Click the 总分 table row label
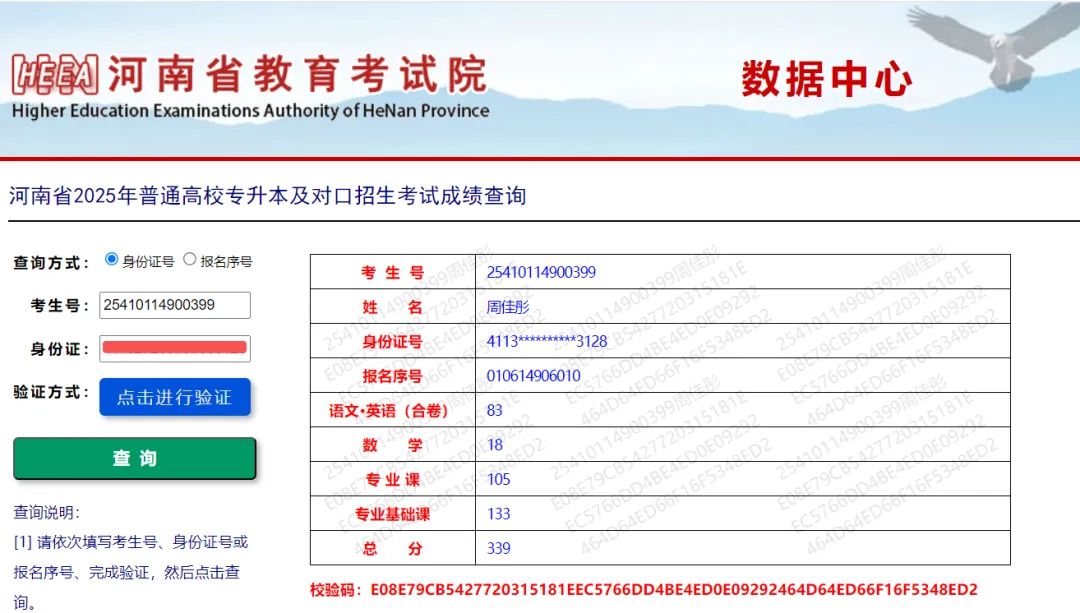 (393, 548)
